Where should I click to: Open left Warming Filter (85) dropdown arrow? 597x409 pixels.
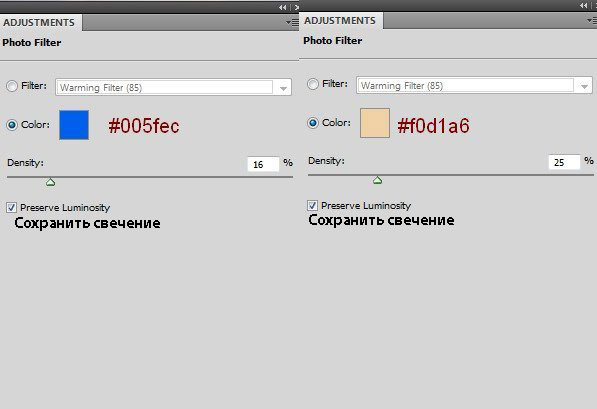tap(283, 88)
